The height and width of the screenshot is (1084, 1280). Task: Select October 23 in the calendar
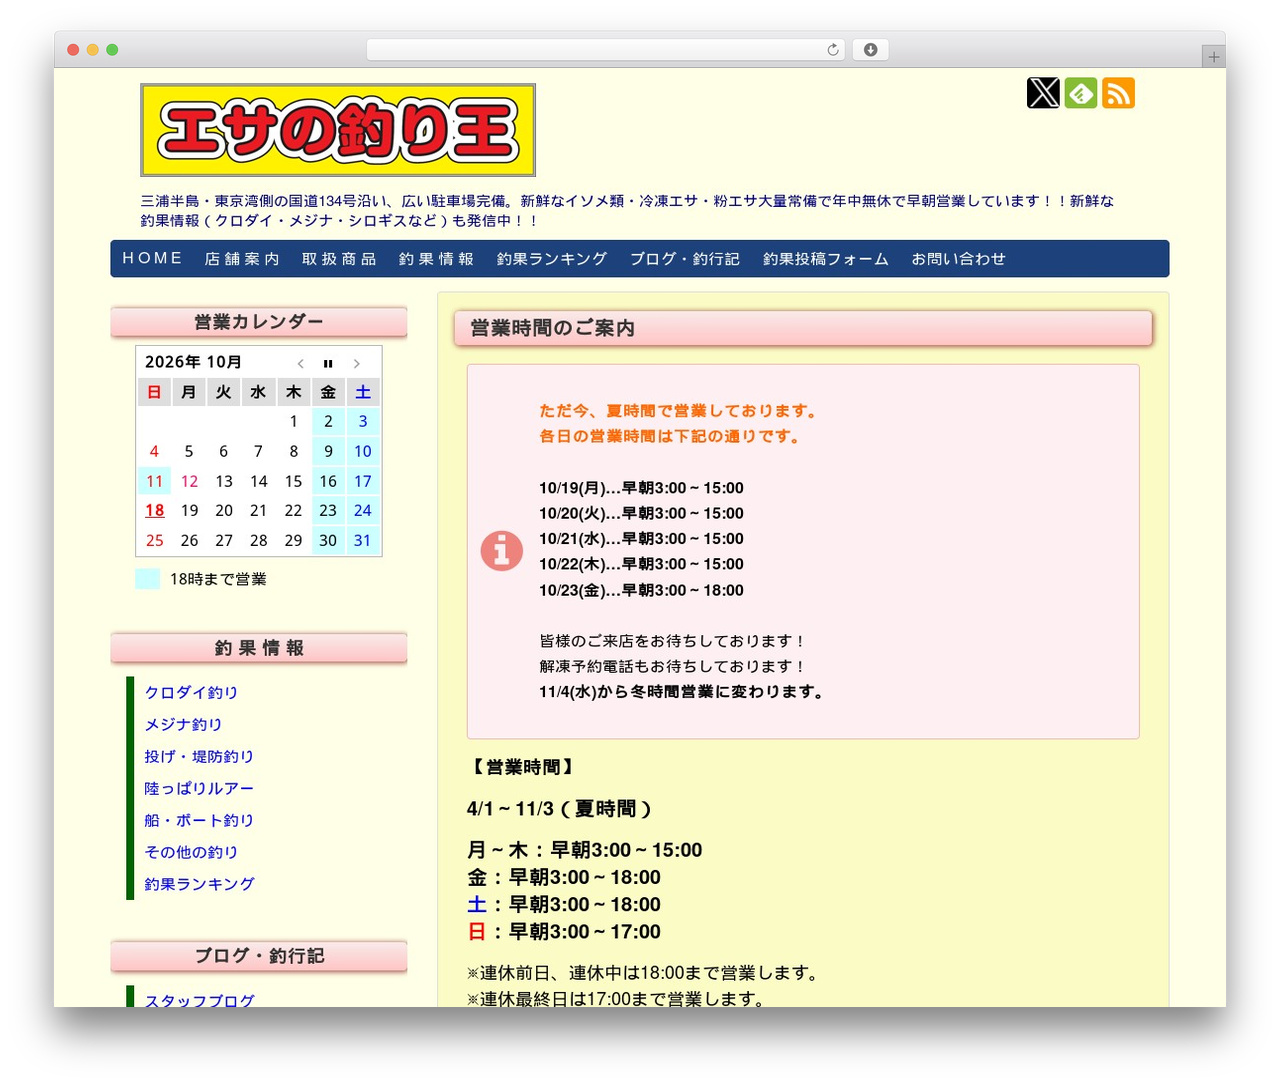(328, 510)
